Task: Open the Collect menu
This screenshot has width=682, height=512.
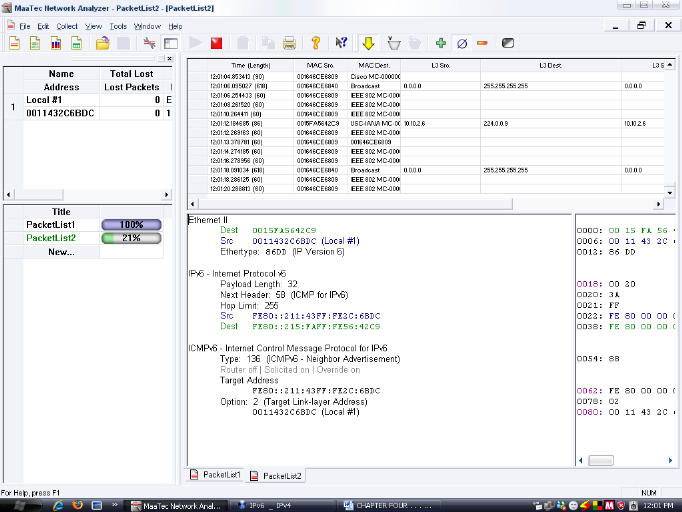Action: coord(67,25)
